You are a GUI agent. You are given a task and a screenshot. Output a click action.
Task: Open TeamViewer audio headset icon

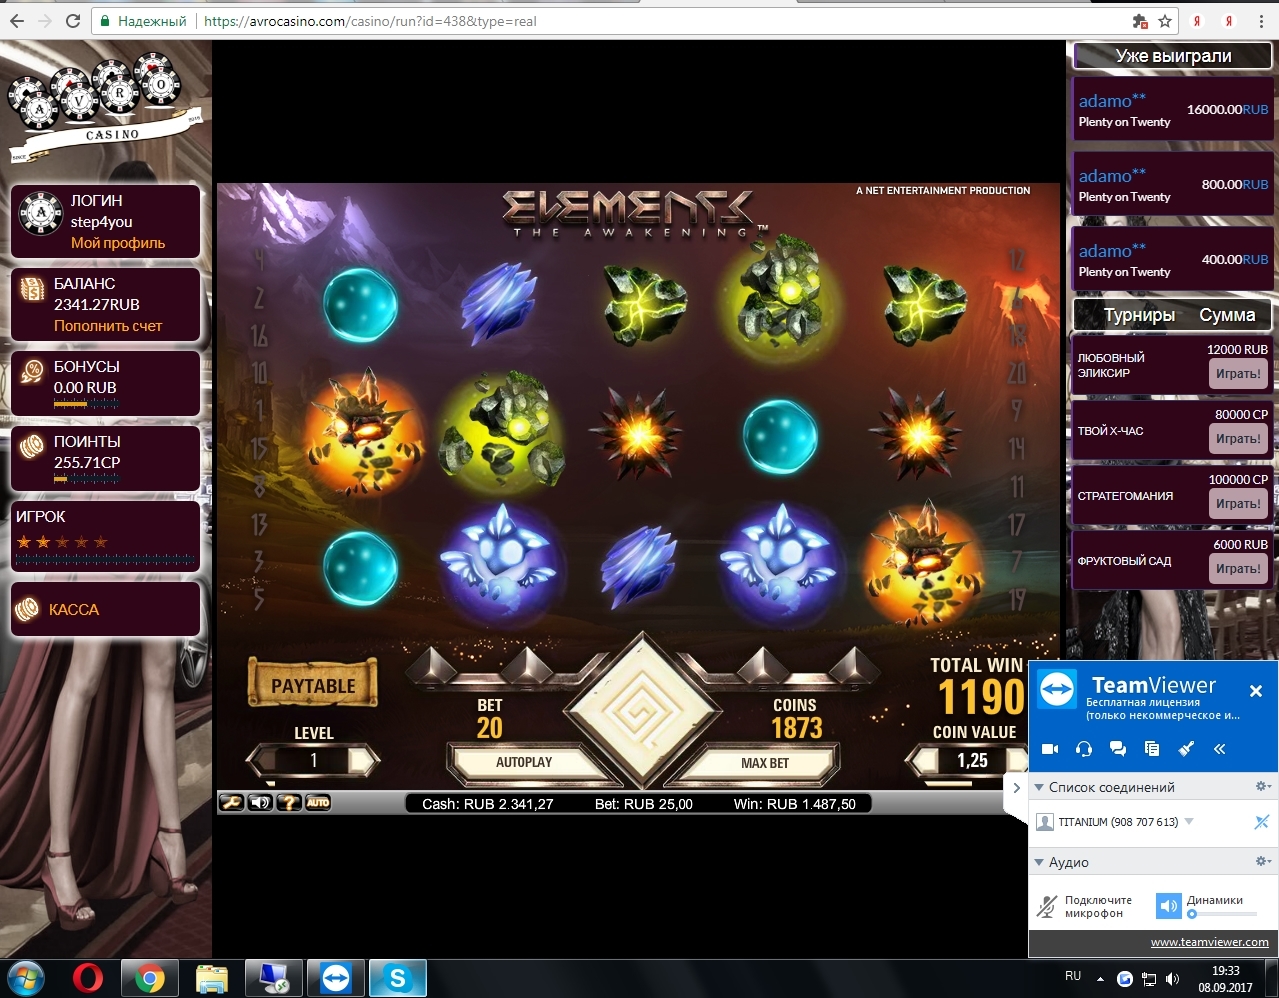(1084, 748)
